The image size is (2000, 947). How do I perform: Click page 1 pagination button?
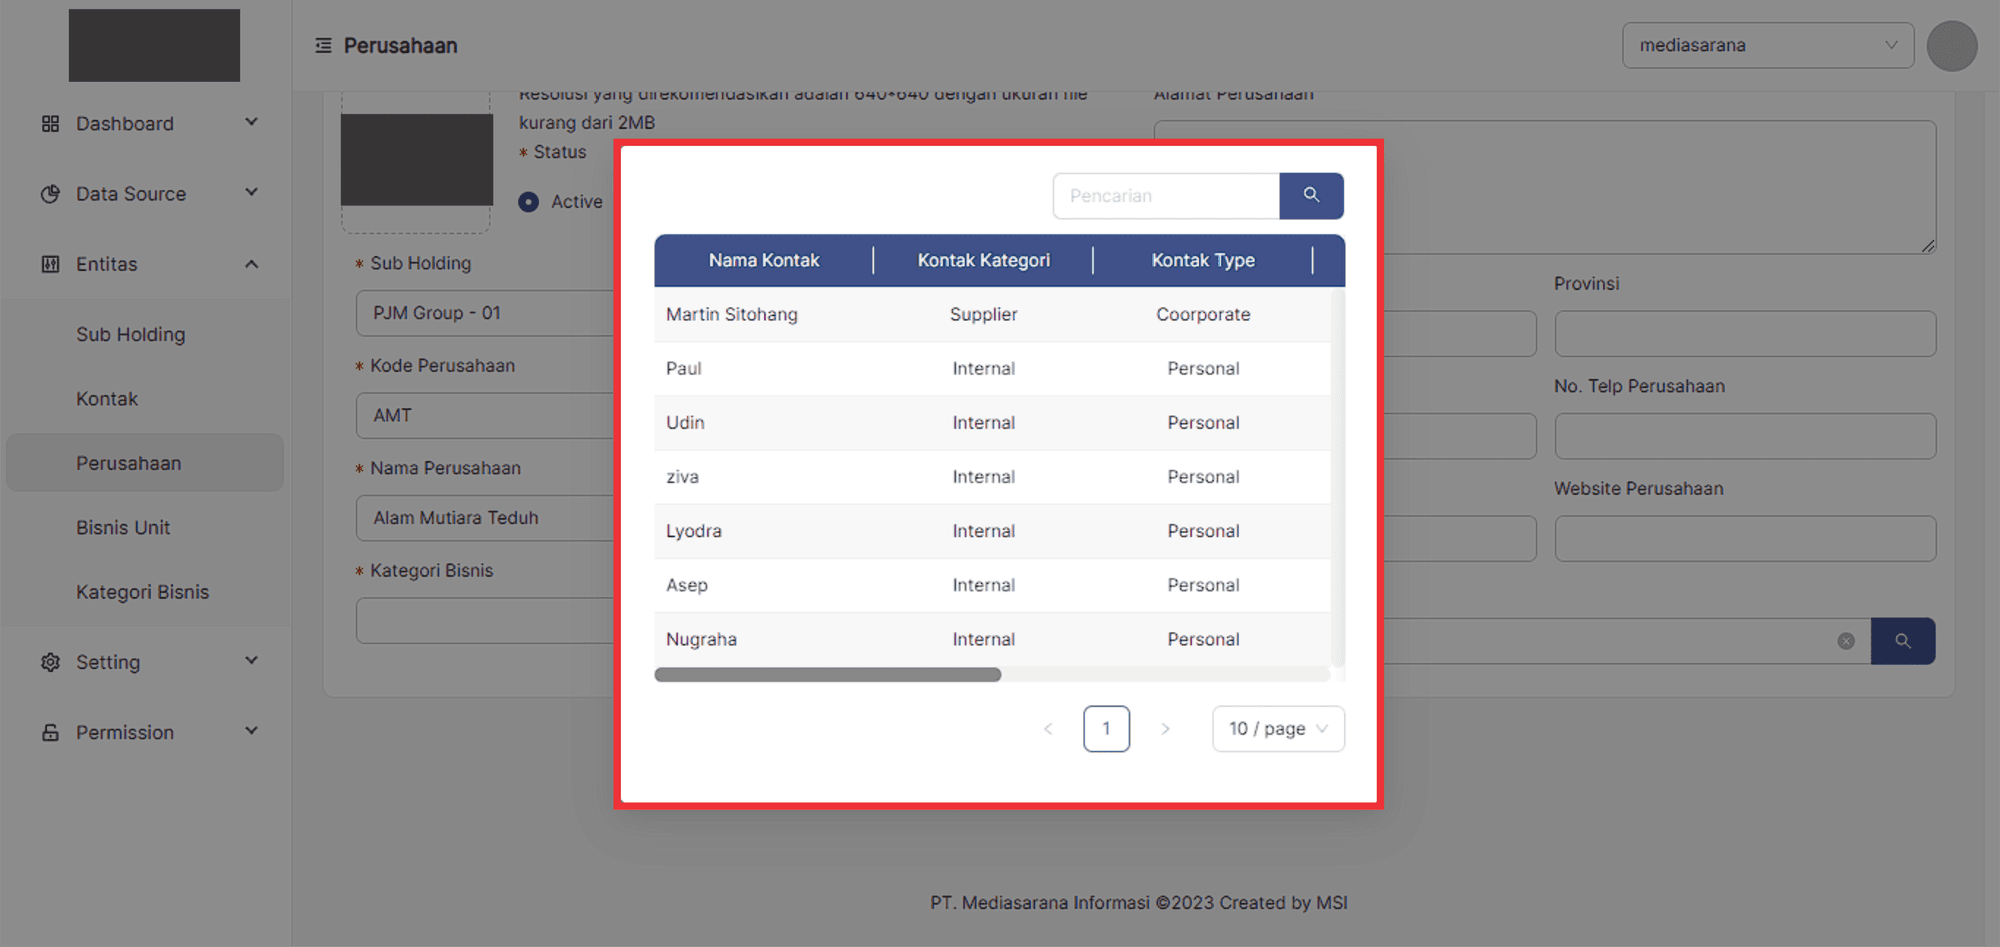(x=1106, y=729)
